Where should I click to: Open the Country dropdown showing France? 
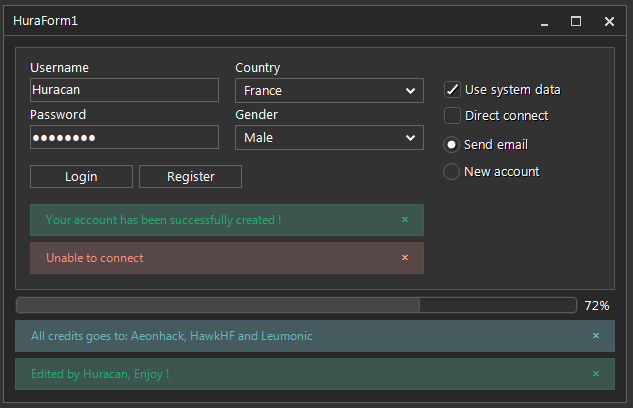tap(329, 91)
